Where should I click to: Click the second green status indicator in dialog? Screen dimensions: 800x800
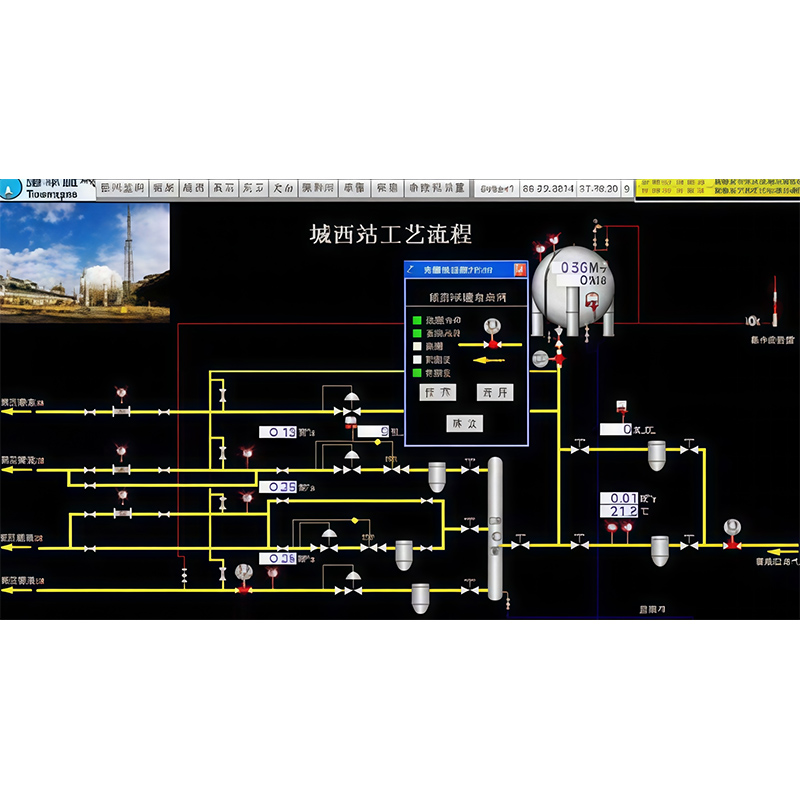pyautogui.click(x=417, y=333)
